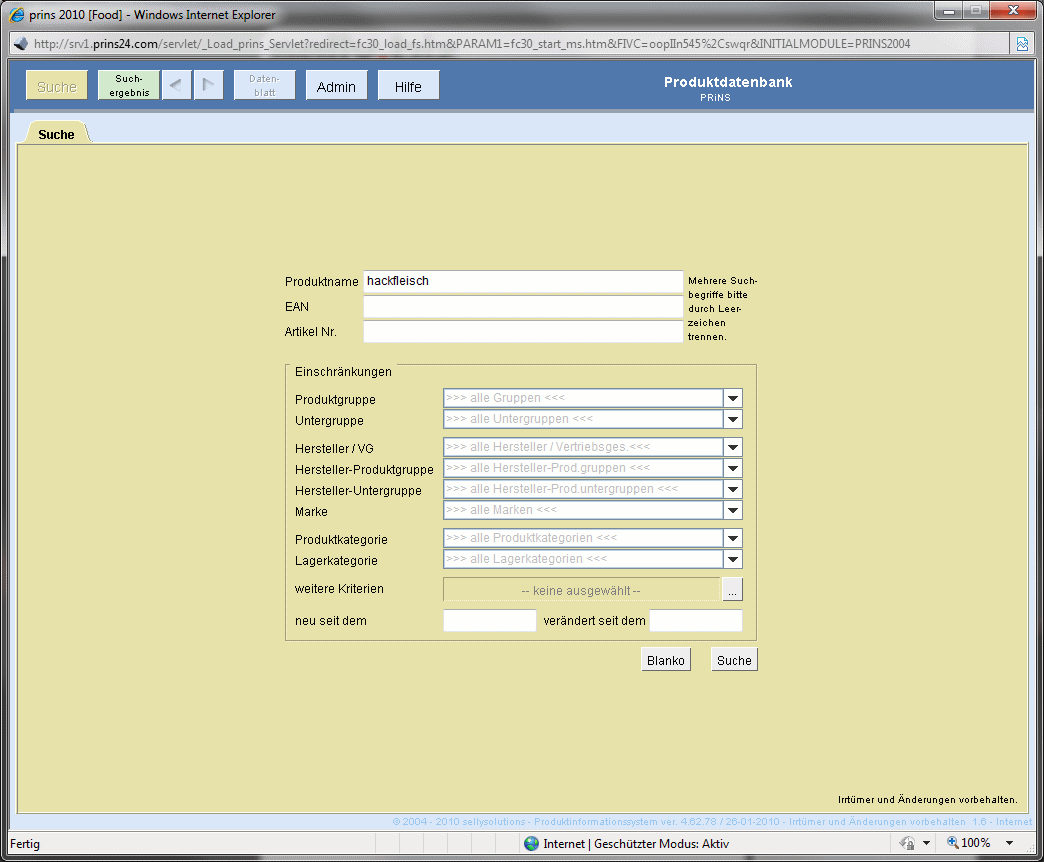Open the Hilfe menu
The width and height of the screenshot is (1044, 862).
408,86
